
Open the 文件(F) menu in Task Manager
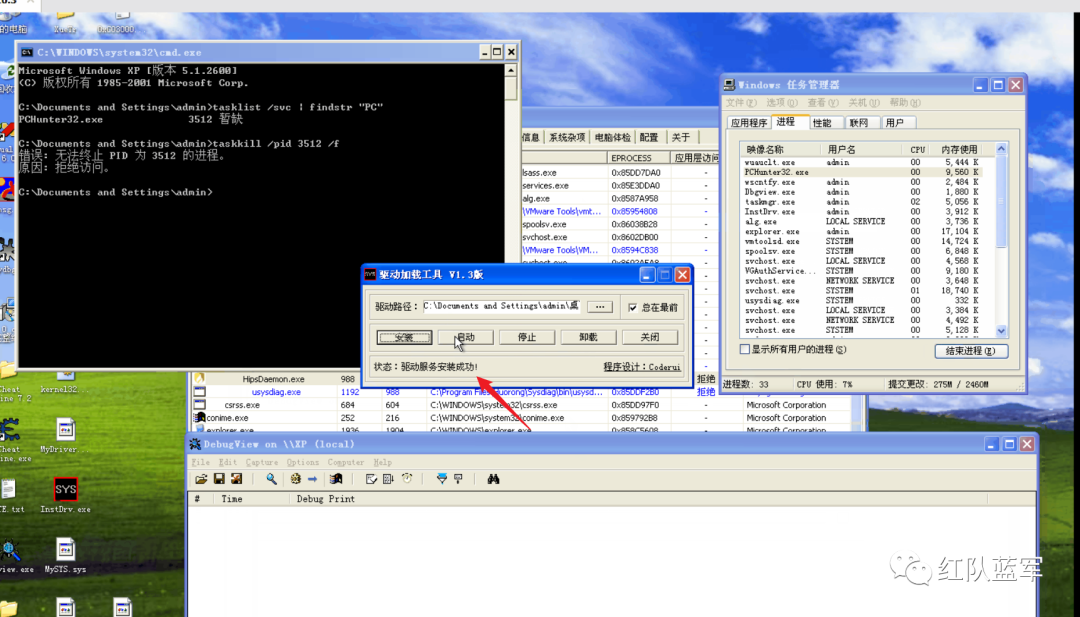[x=742, y=103]
